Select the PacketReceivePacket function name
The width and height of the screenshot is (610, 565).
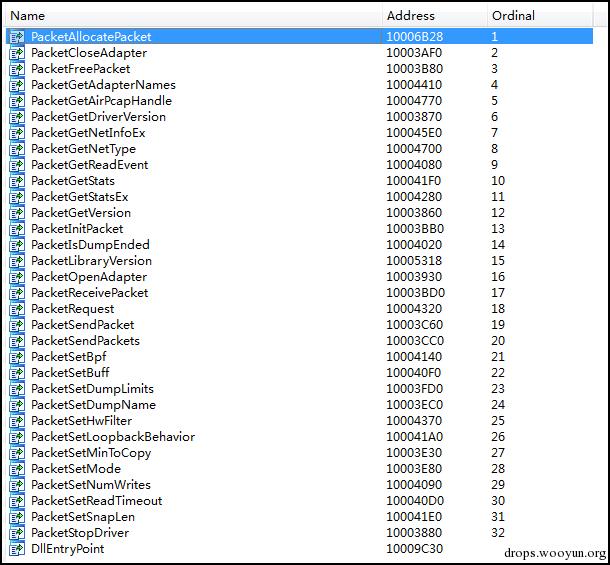point(90,293)
